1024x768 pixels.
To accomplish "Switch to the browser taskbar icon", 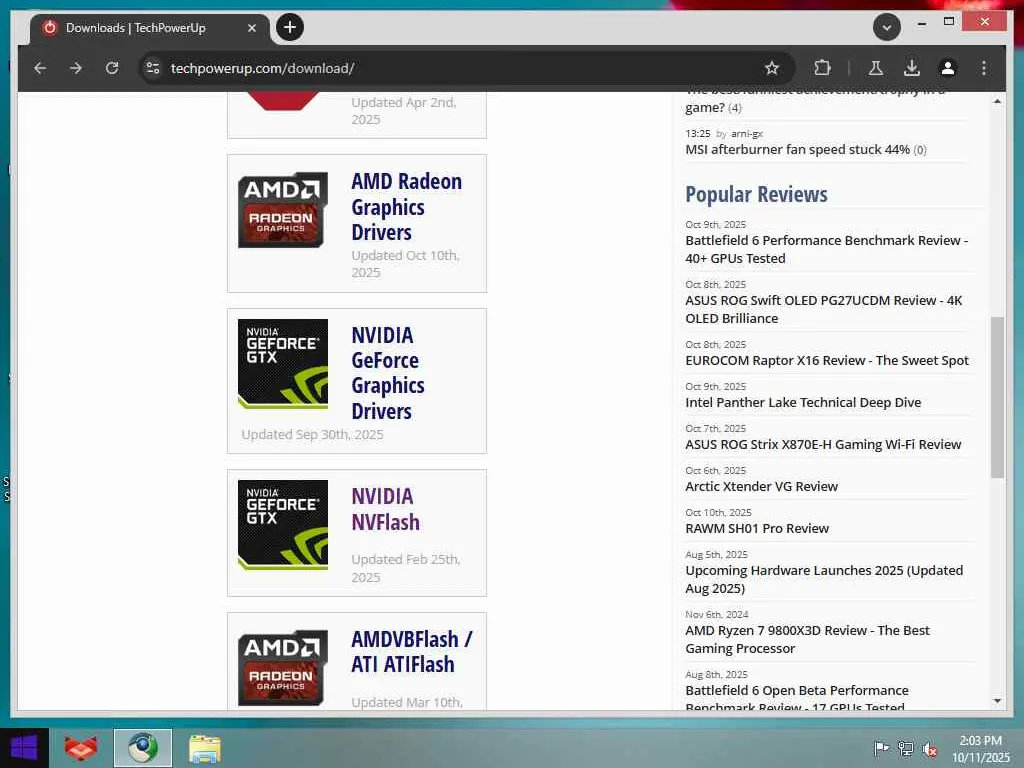I will click(143, 748).
